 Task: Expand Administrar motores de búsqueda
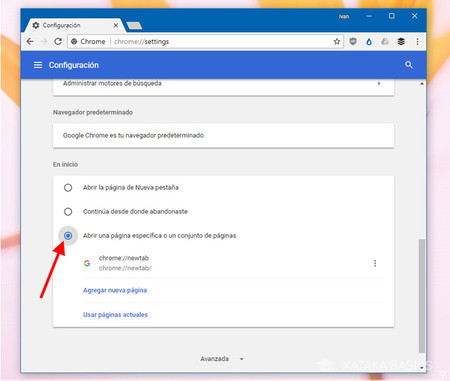pos(223,83)
